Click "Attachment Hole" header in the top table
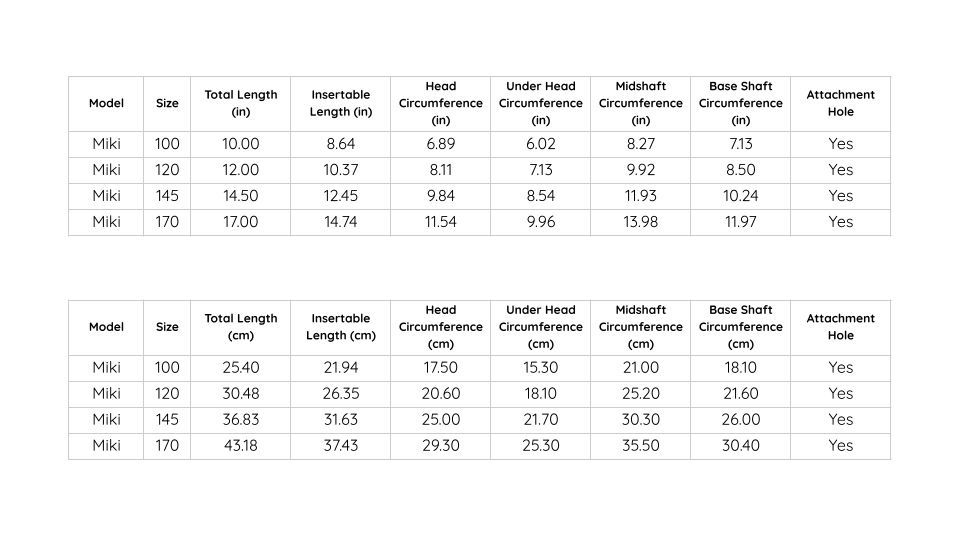This screenshot has width=960, height=540. [x=841, y=103]
